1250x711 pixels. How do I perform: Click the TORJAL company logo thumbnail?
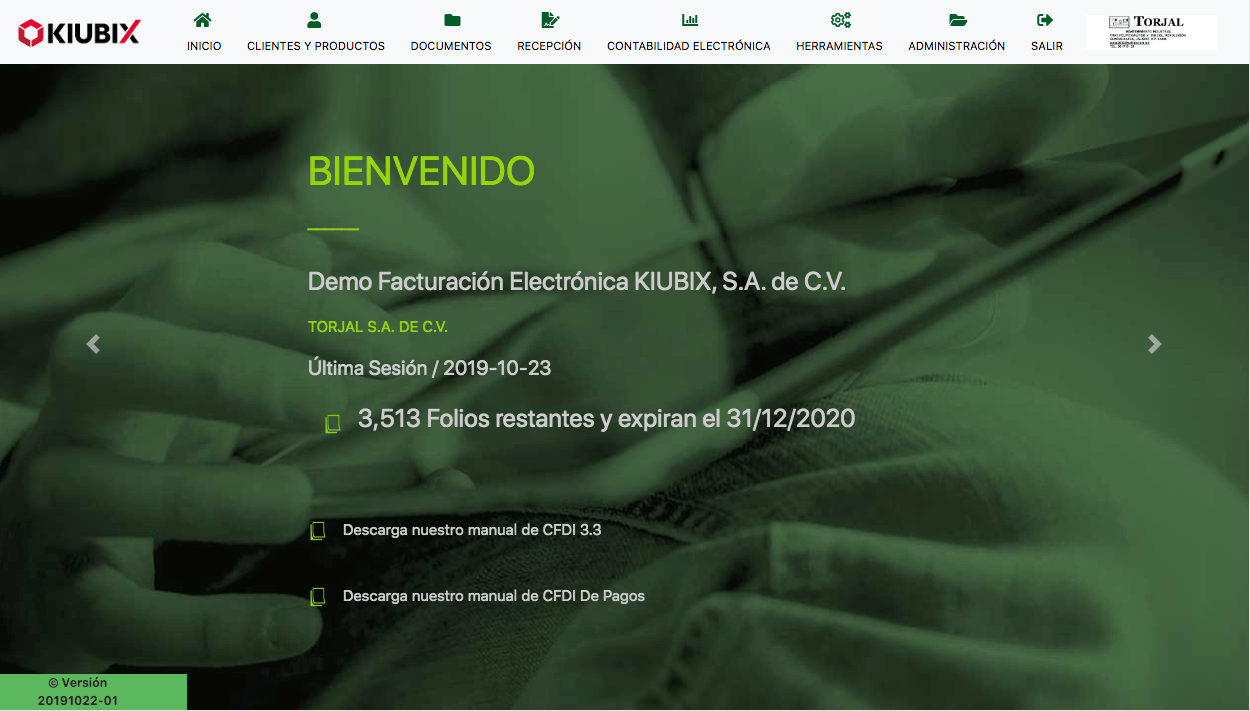point(1151,32)
